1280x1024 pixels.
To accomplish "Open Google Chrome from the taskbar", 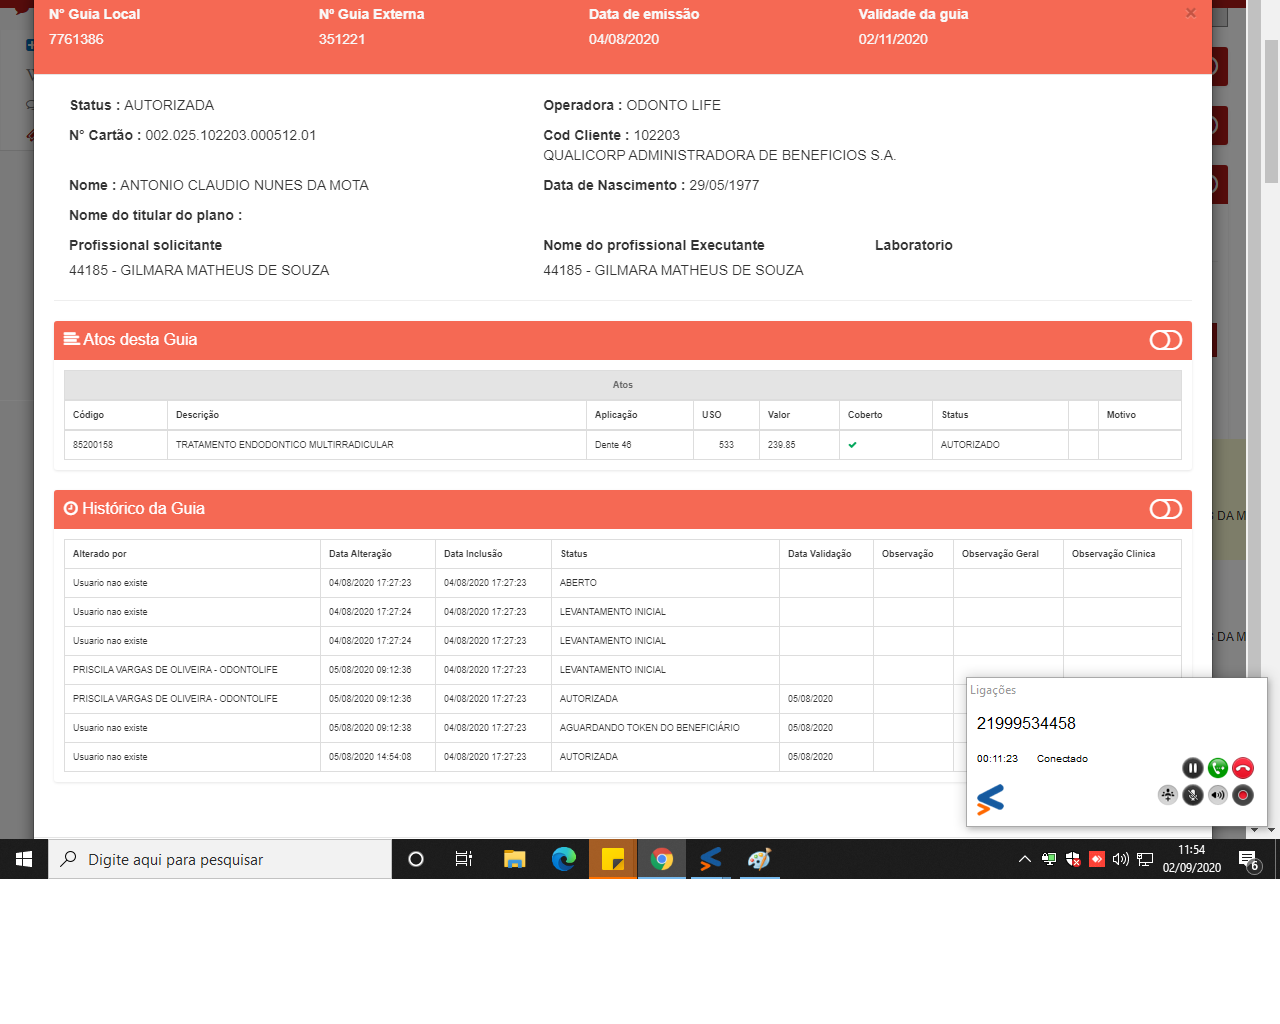I will pyautogui.click(x=661, y=859).
